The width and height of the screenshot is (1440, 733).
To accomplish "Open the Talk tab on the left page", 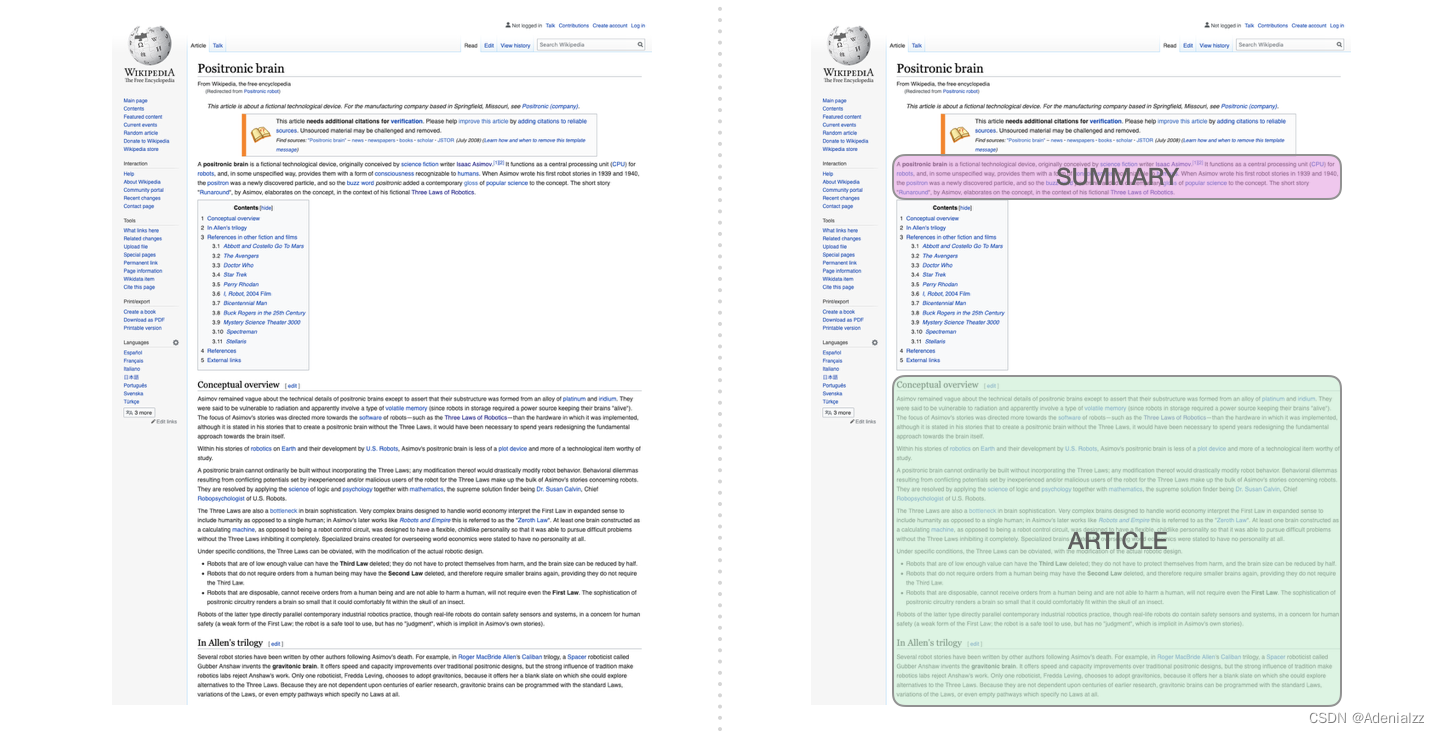I will [x=218, y=46].
